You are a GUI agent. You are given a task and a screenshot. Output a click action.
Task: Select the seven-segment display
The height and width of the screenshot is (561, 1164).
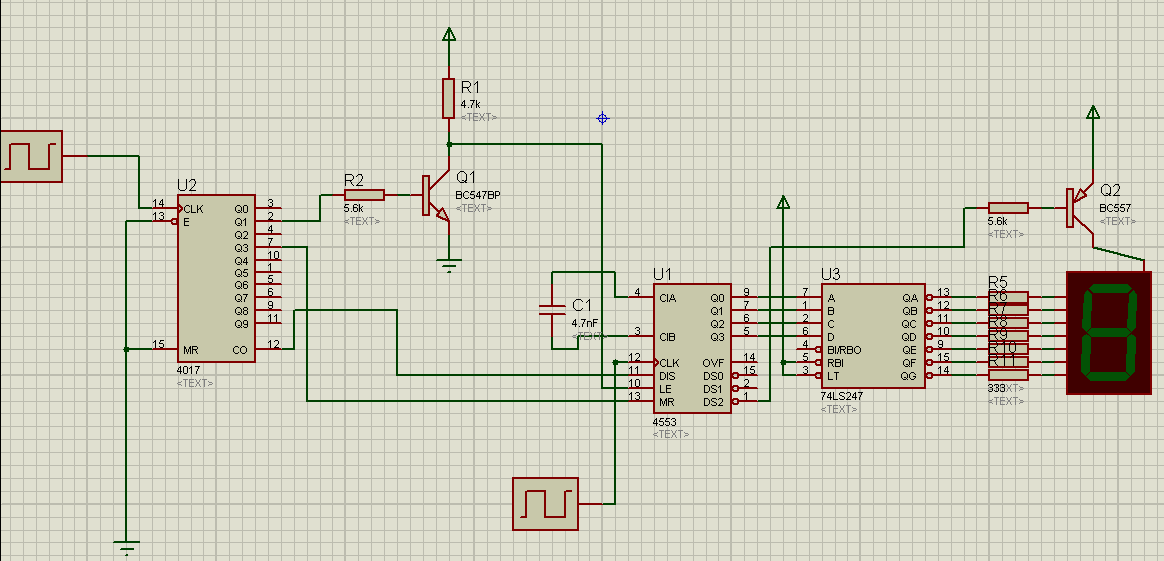[1109, 332]
